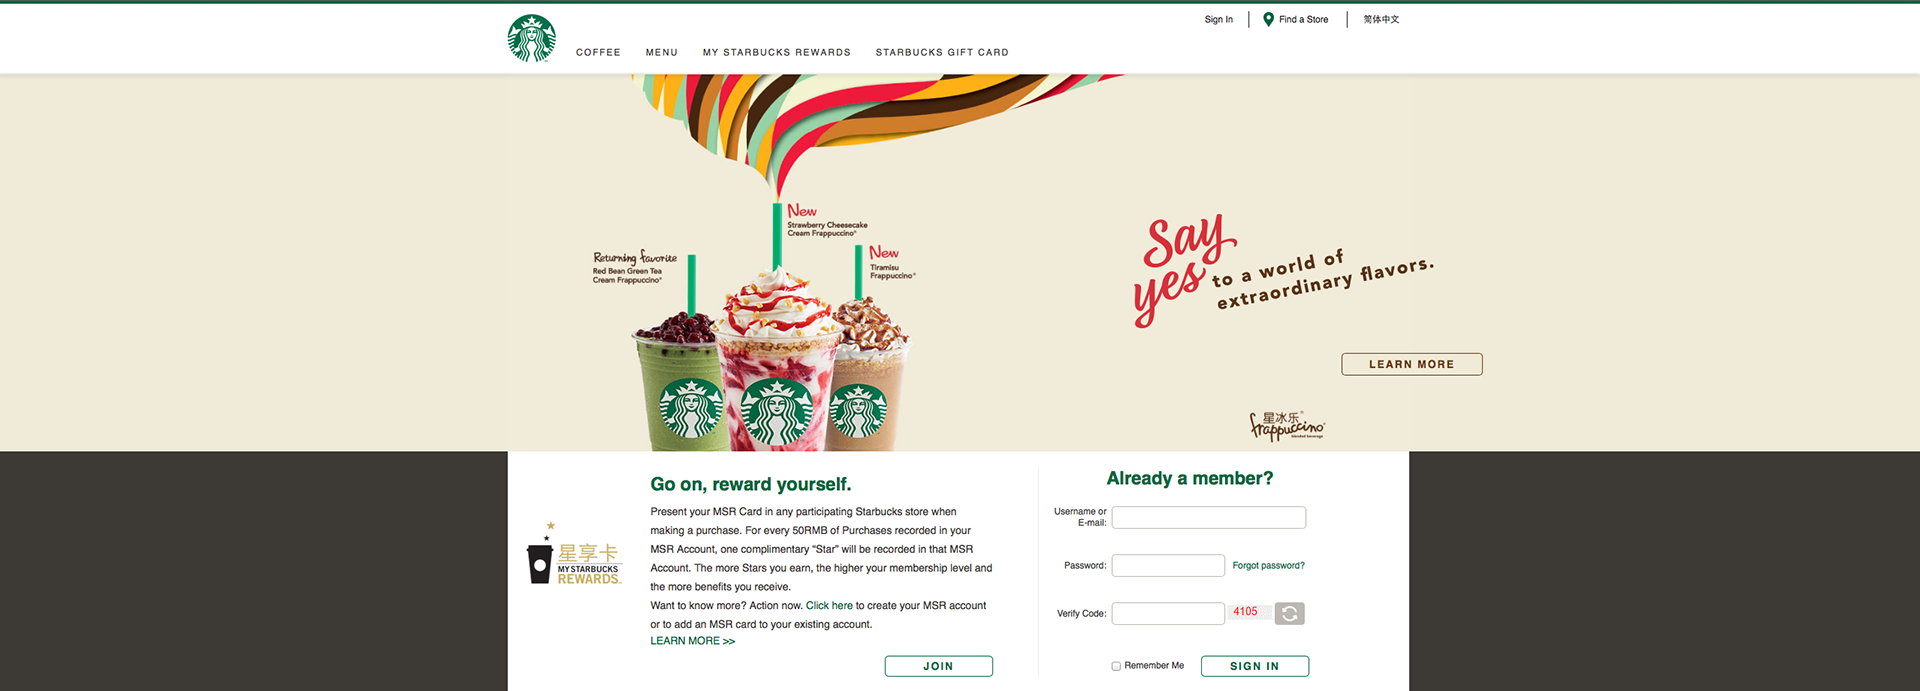Screen dimensions: 1920x691
Task: Click the Forgot password link
Action: coord(1269,566)
